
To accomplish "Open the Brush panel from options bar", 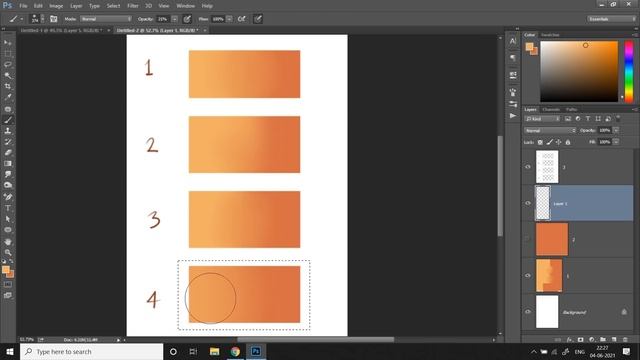I will (x=53, y=19).
